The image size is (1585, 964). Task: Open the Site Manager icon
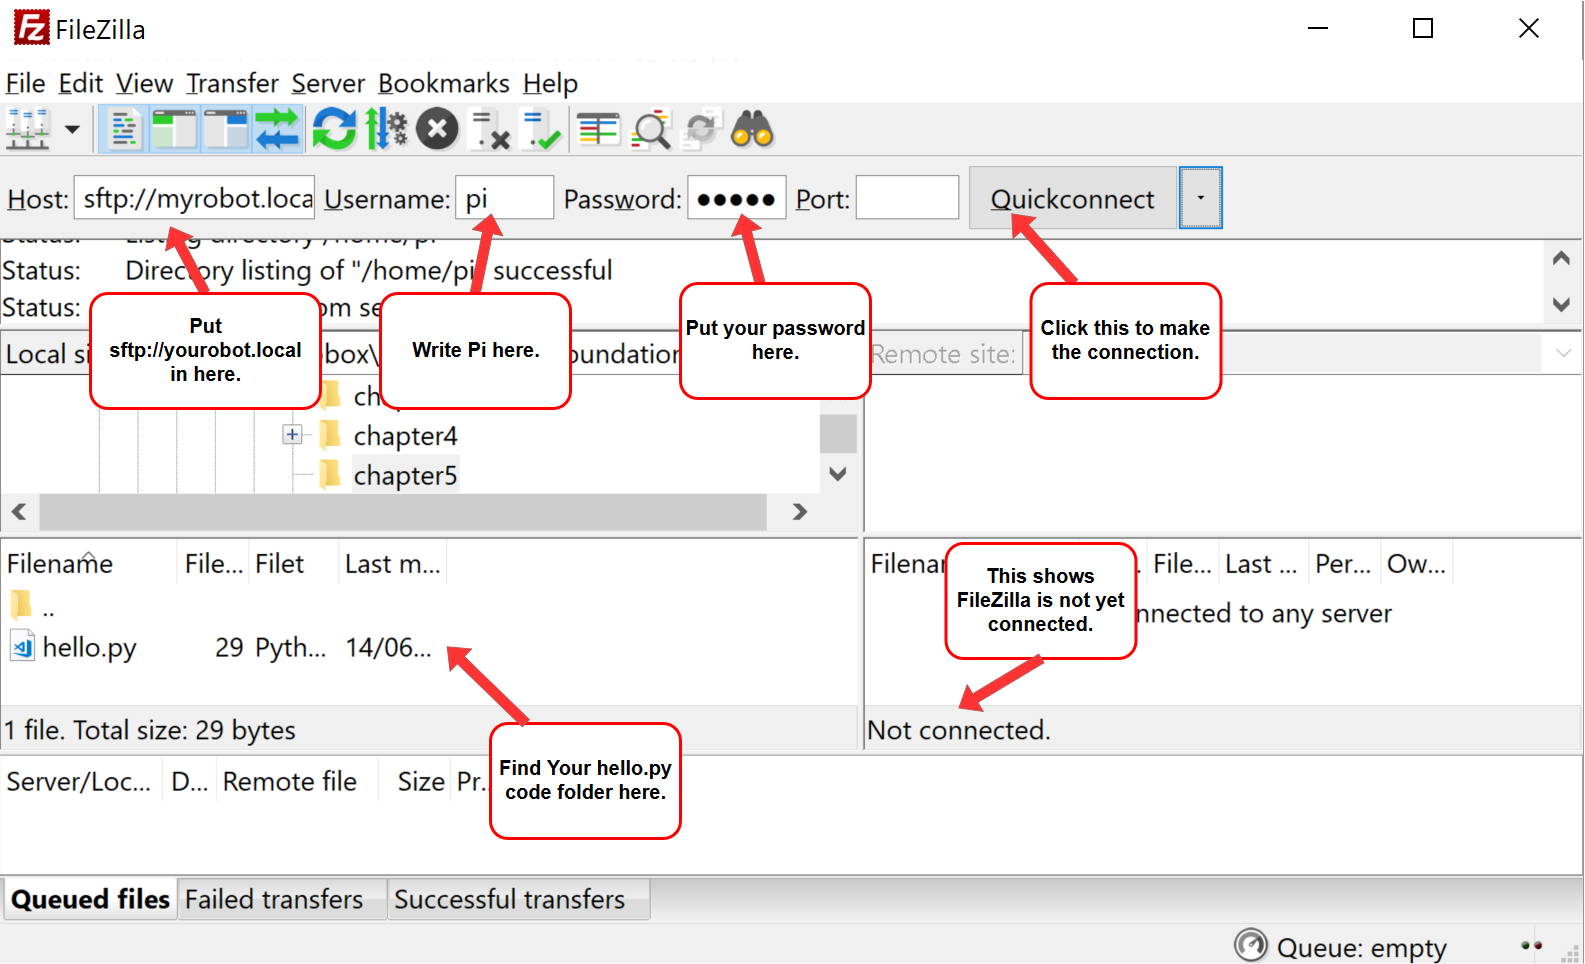pyautogui.click(x=28, y=129)
